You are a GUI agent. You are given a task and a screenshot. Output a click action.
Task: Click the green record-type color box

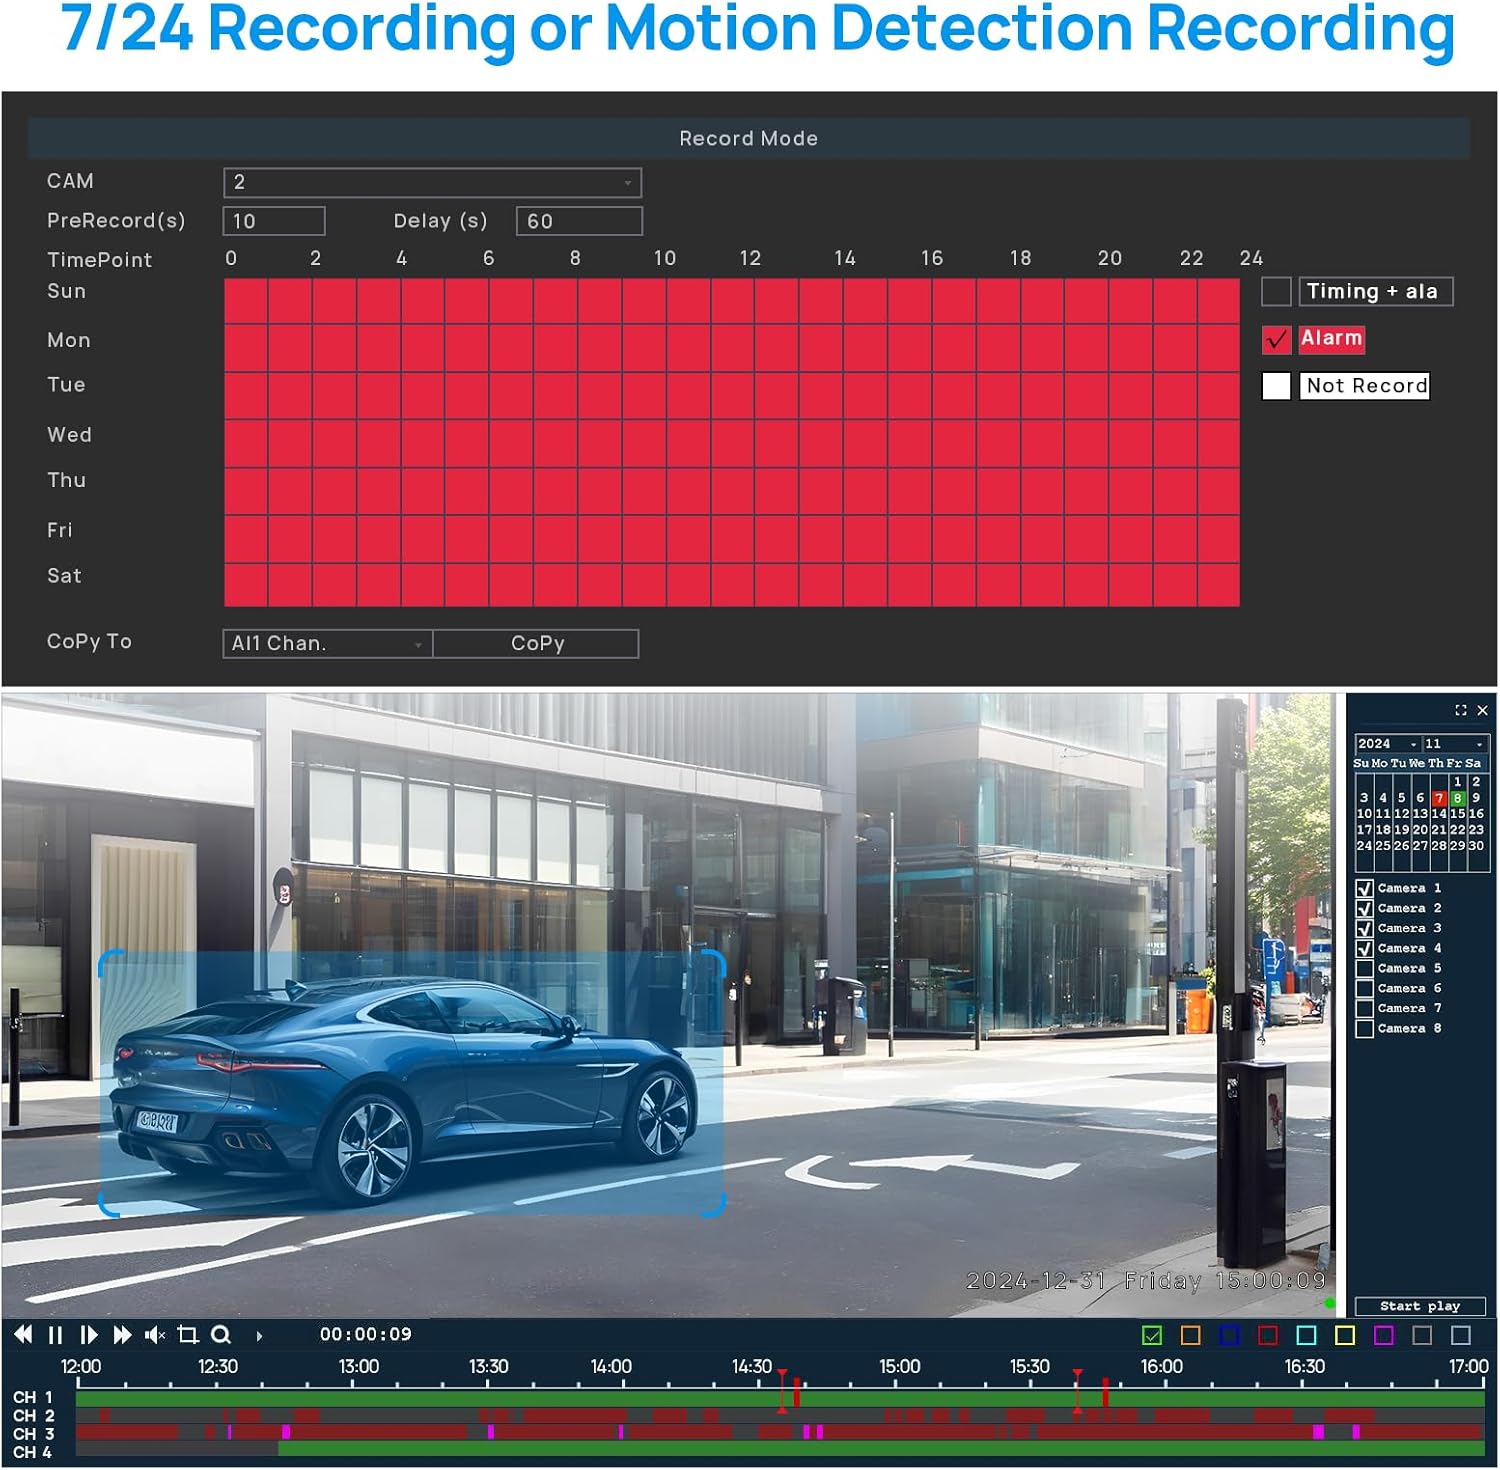[x=1152, y=1335]
